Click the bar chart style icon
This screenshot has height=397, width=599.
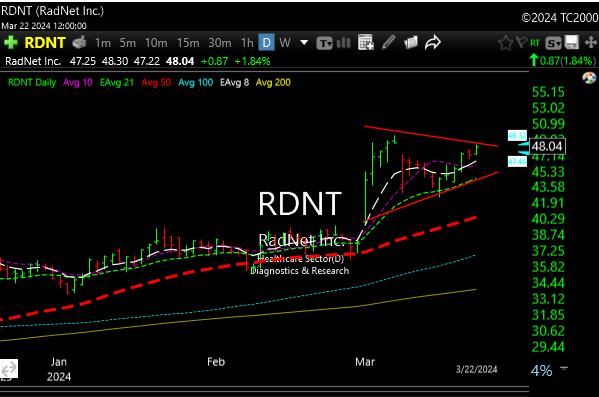pyautogui.click(x=344, y=43)
